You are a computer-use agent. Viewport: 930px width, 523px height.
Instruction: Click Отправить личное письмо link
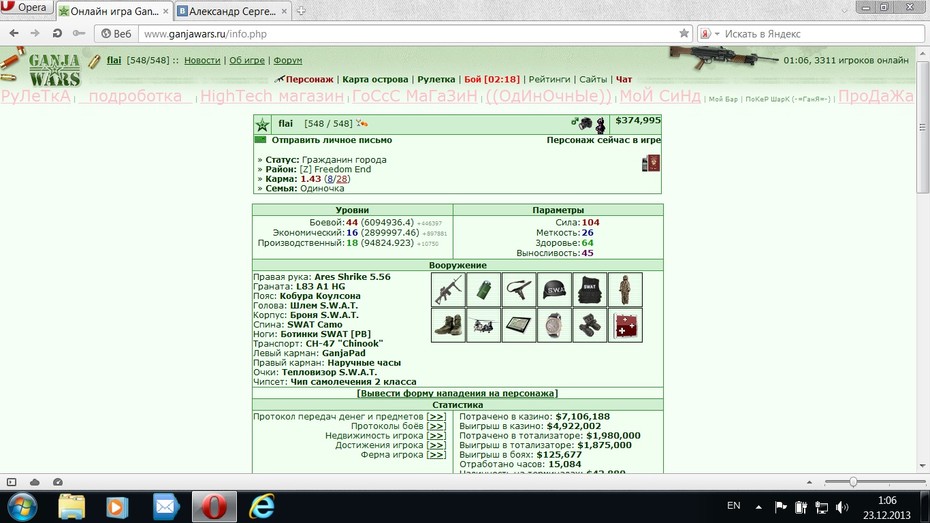pyautogui.click(x=332, y=141)
